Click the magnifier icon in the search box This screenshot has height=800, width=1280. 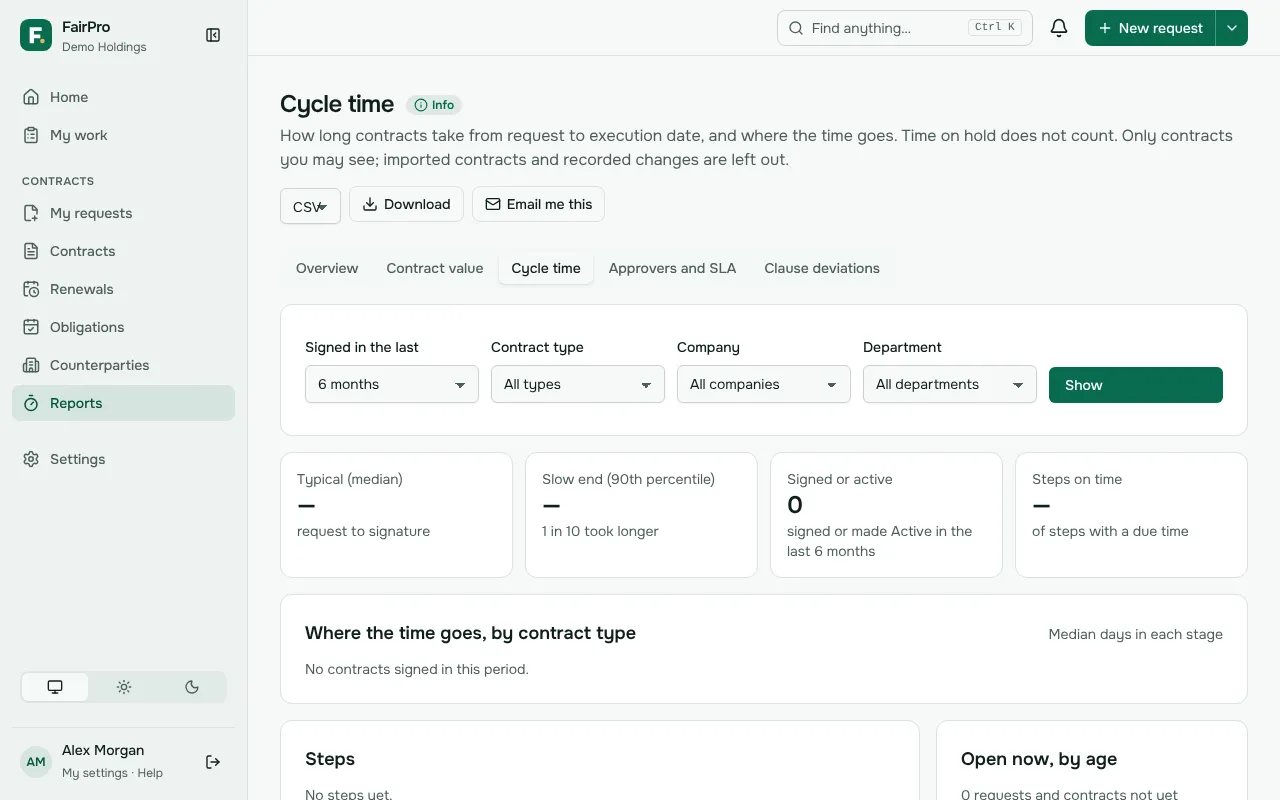796,28
